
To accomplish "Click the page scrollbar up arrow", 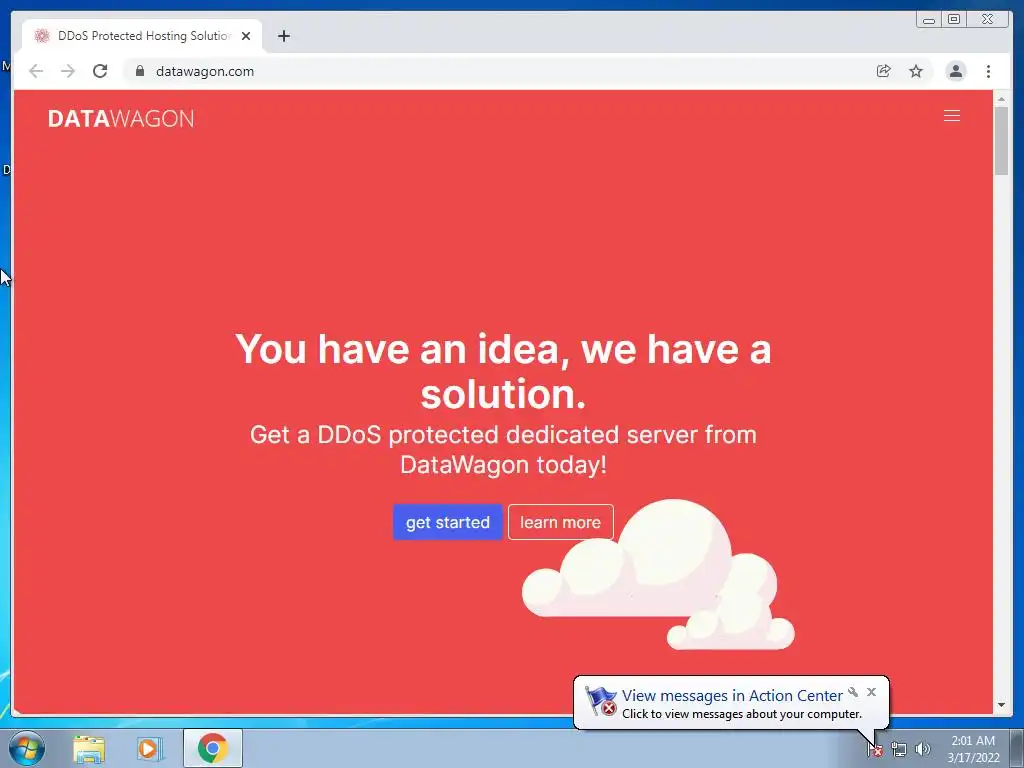I will pos(1001,99).
